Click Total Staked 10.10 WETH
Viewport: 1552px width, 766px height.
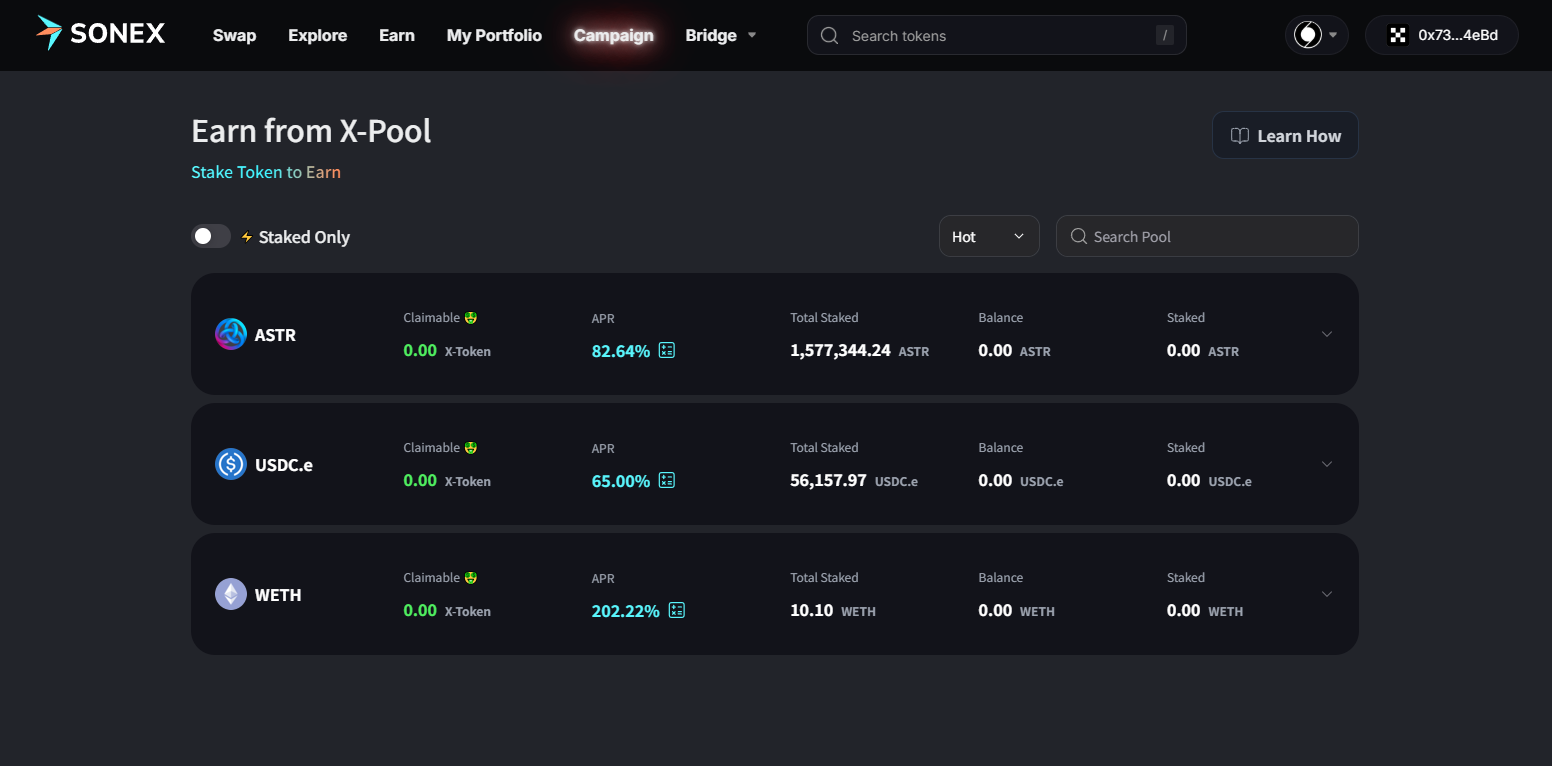pyautogui.click(x=833, y=611)
